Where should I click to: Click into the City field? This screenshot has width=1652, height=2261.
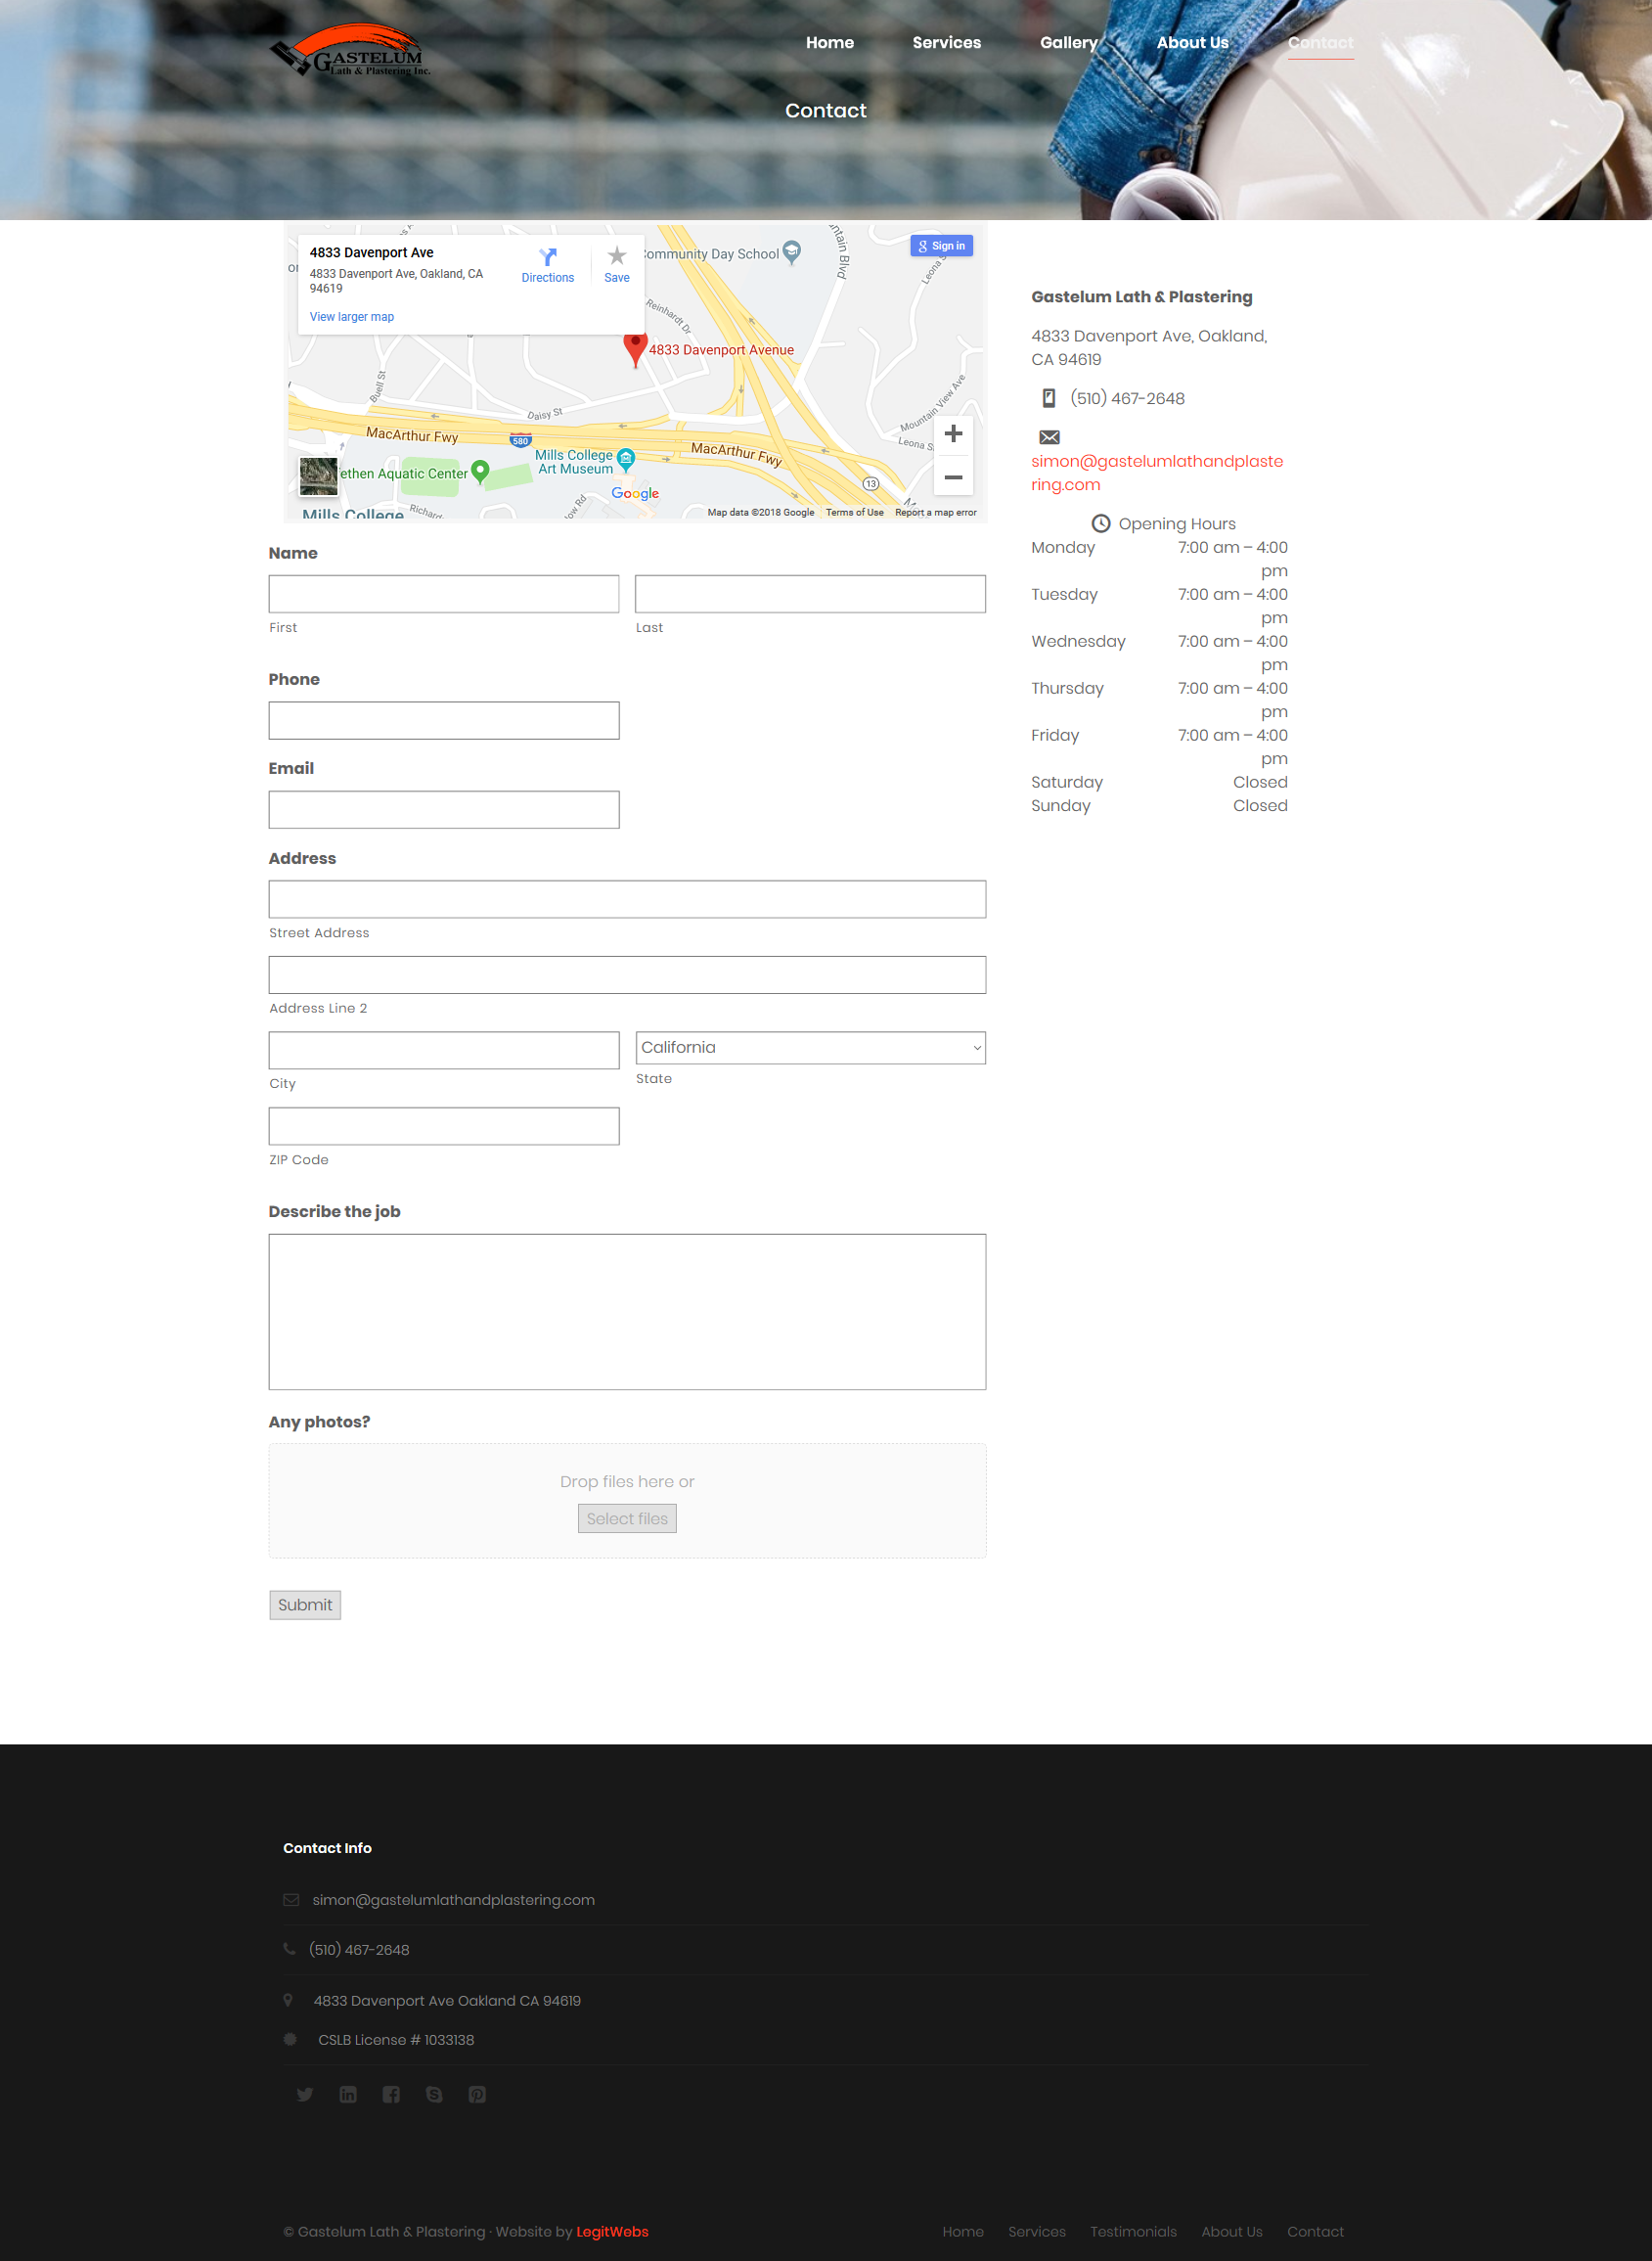[444, 1051]
